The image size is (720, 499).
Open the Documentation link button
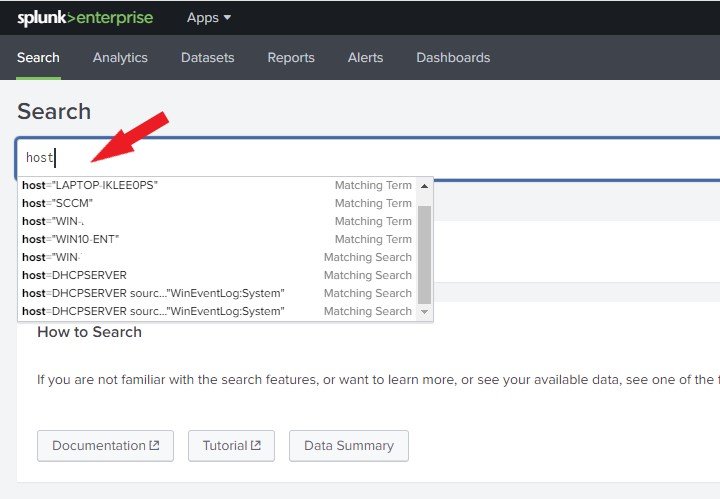[106, 446]
